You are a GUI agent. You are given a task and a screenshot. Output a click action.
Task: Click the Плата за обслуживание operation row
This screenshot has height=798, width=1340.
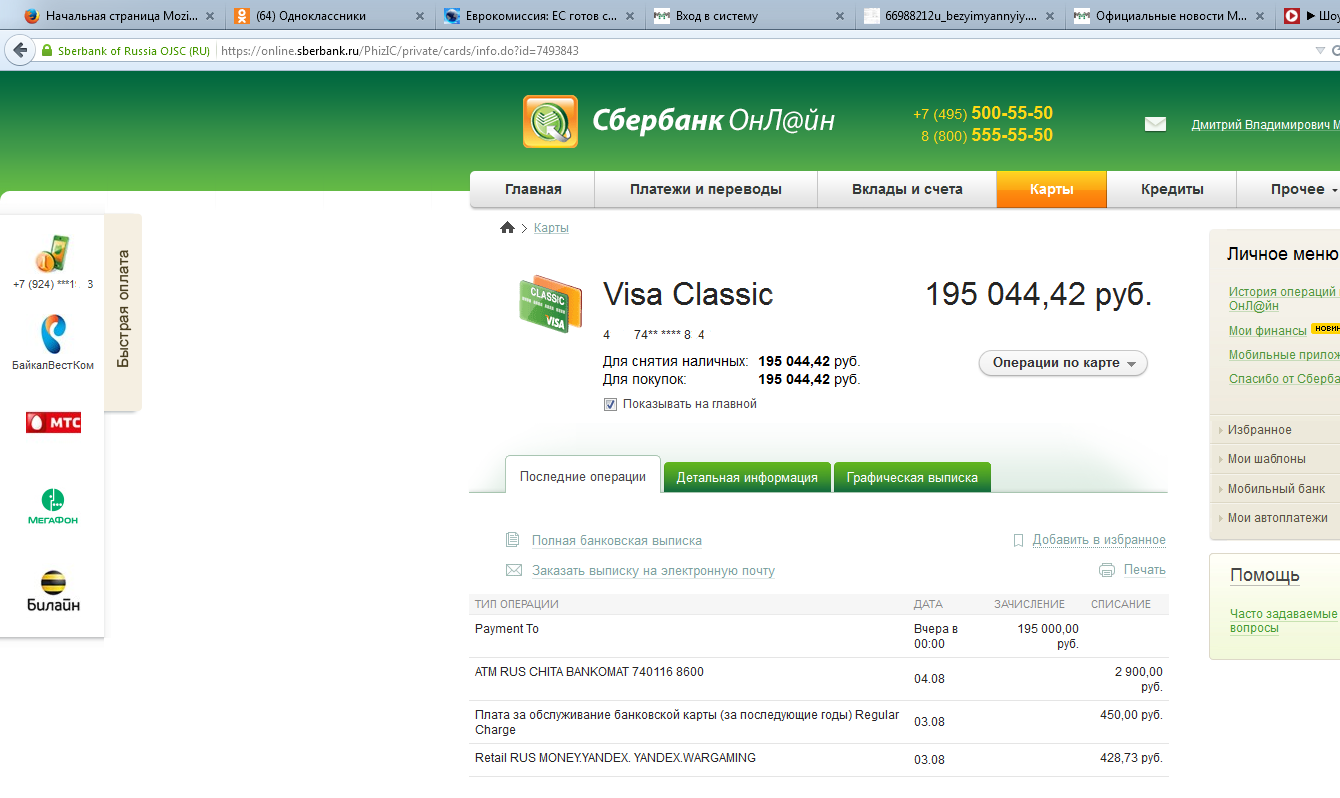pos(818,722)
